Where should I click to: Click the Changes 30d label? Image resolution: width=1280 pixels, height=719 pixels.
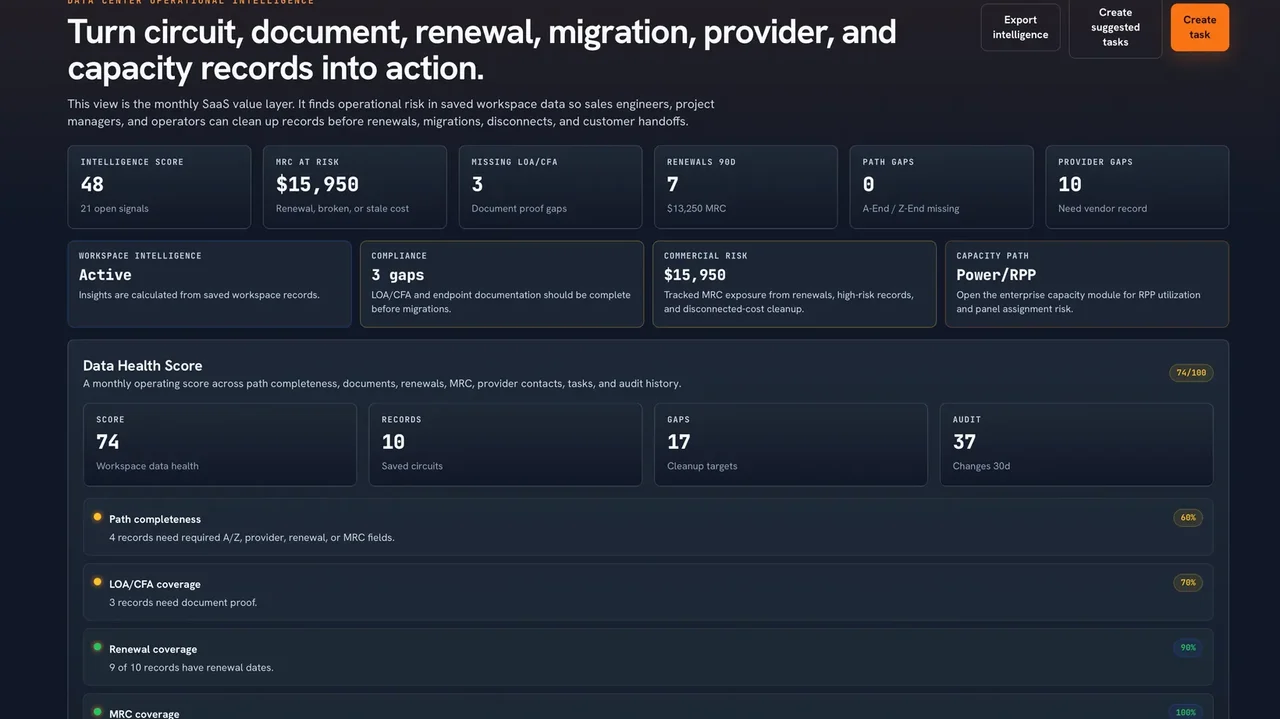[981, 466]
